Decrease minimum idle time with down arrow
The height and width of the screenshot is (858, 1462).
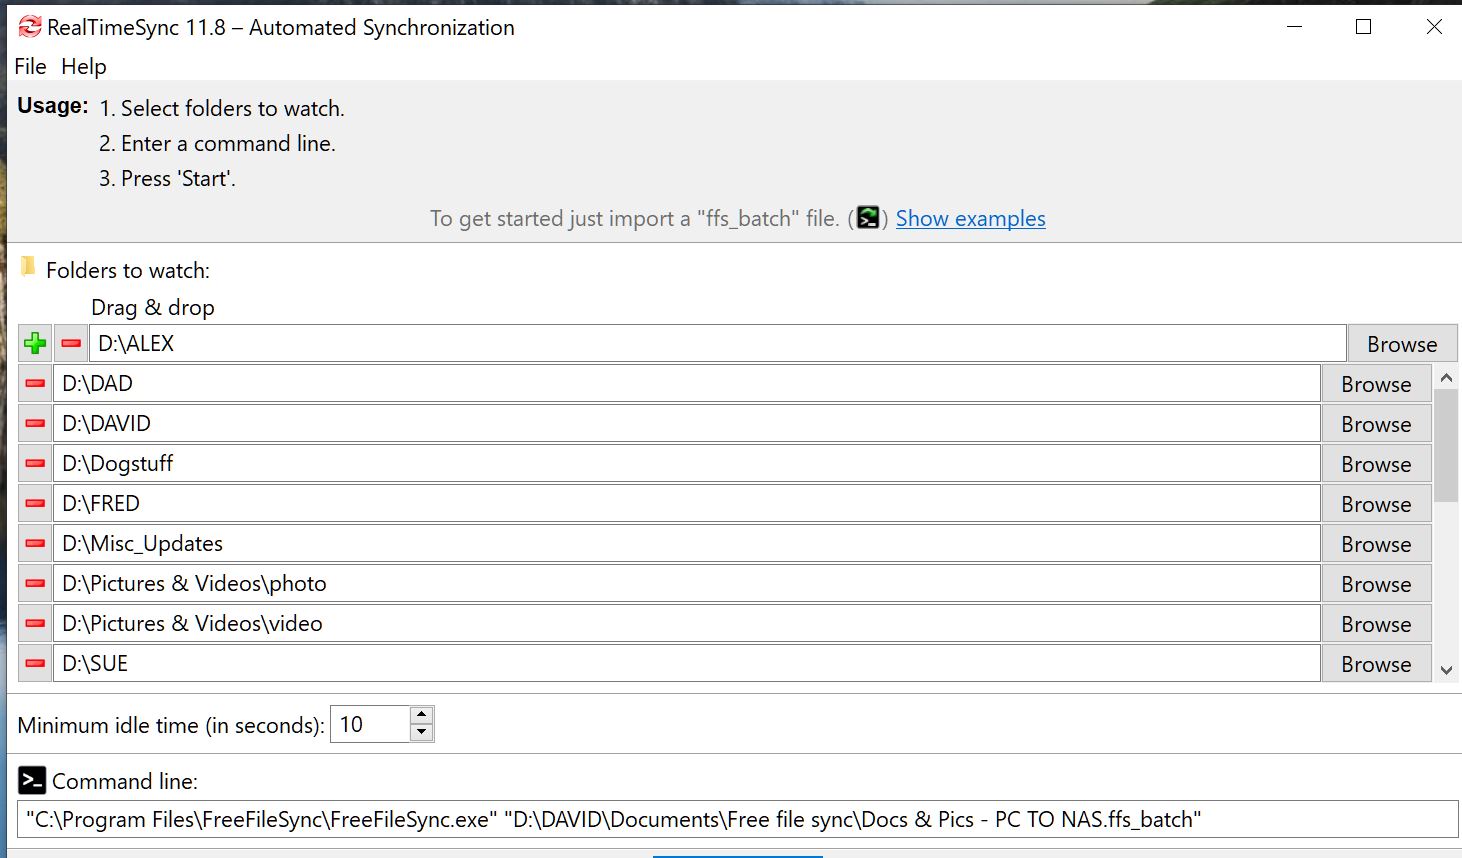[422, 733]
